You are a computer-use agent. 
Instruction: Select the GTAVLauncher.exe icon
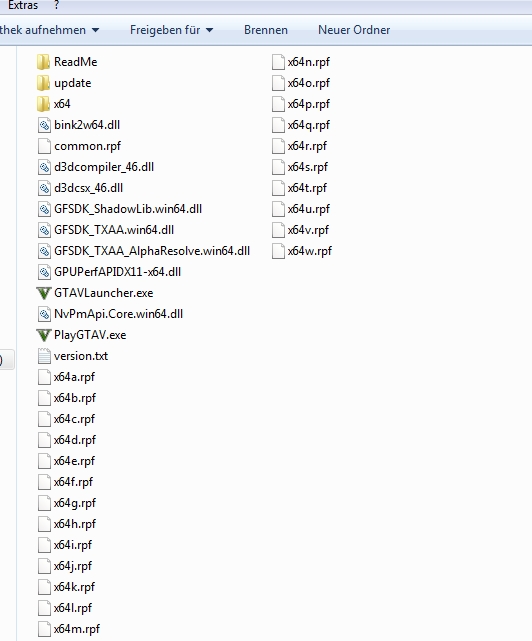point(44,293)
